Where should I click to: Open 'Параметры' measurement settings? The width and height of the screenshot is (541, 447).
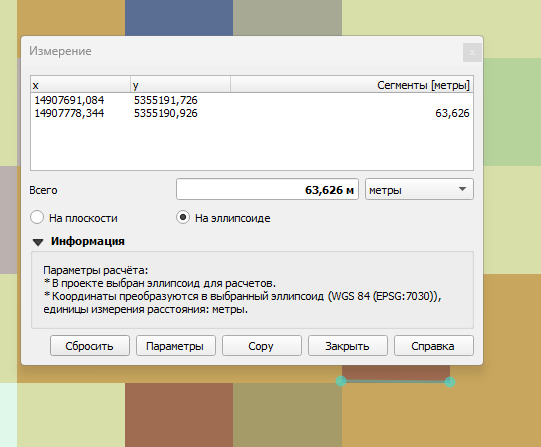(x=176, y=346)
